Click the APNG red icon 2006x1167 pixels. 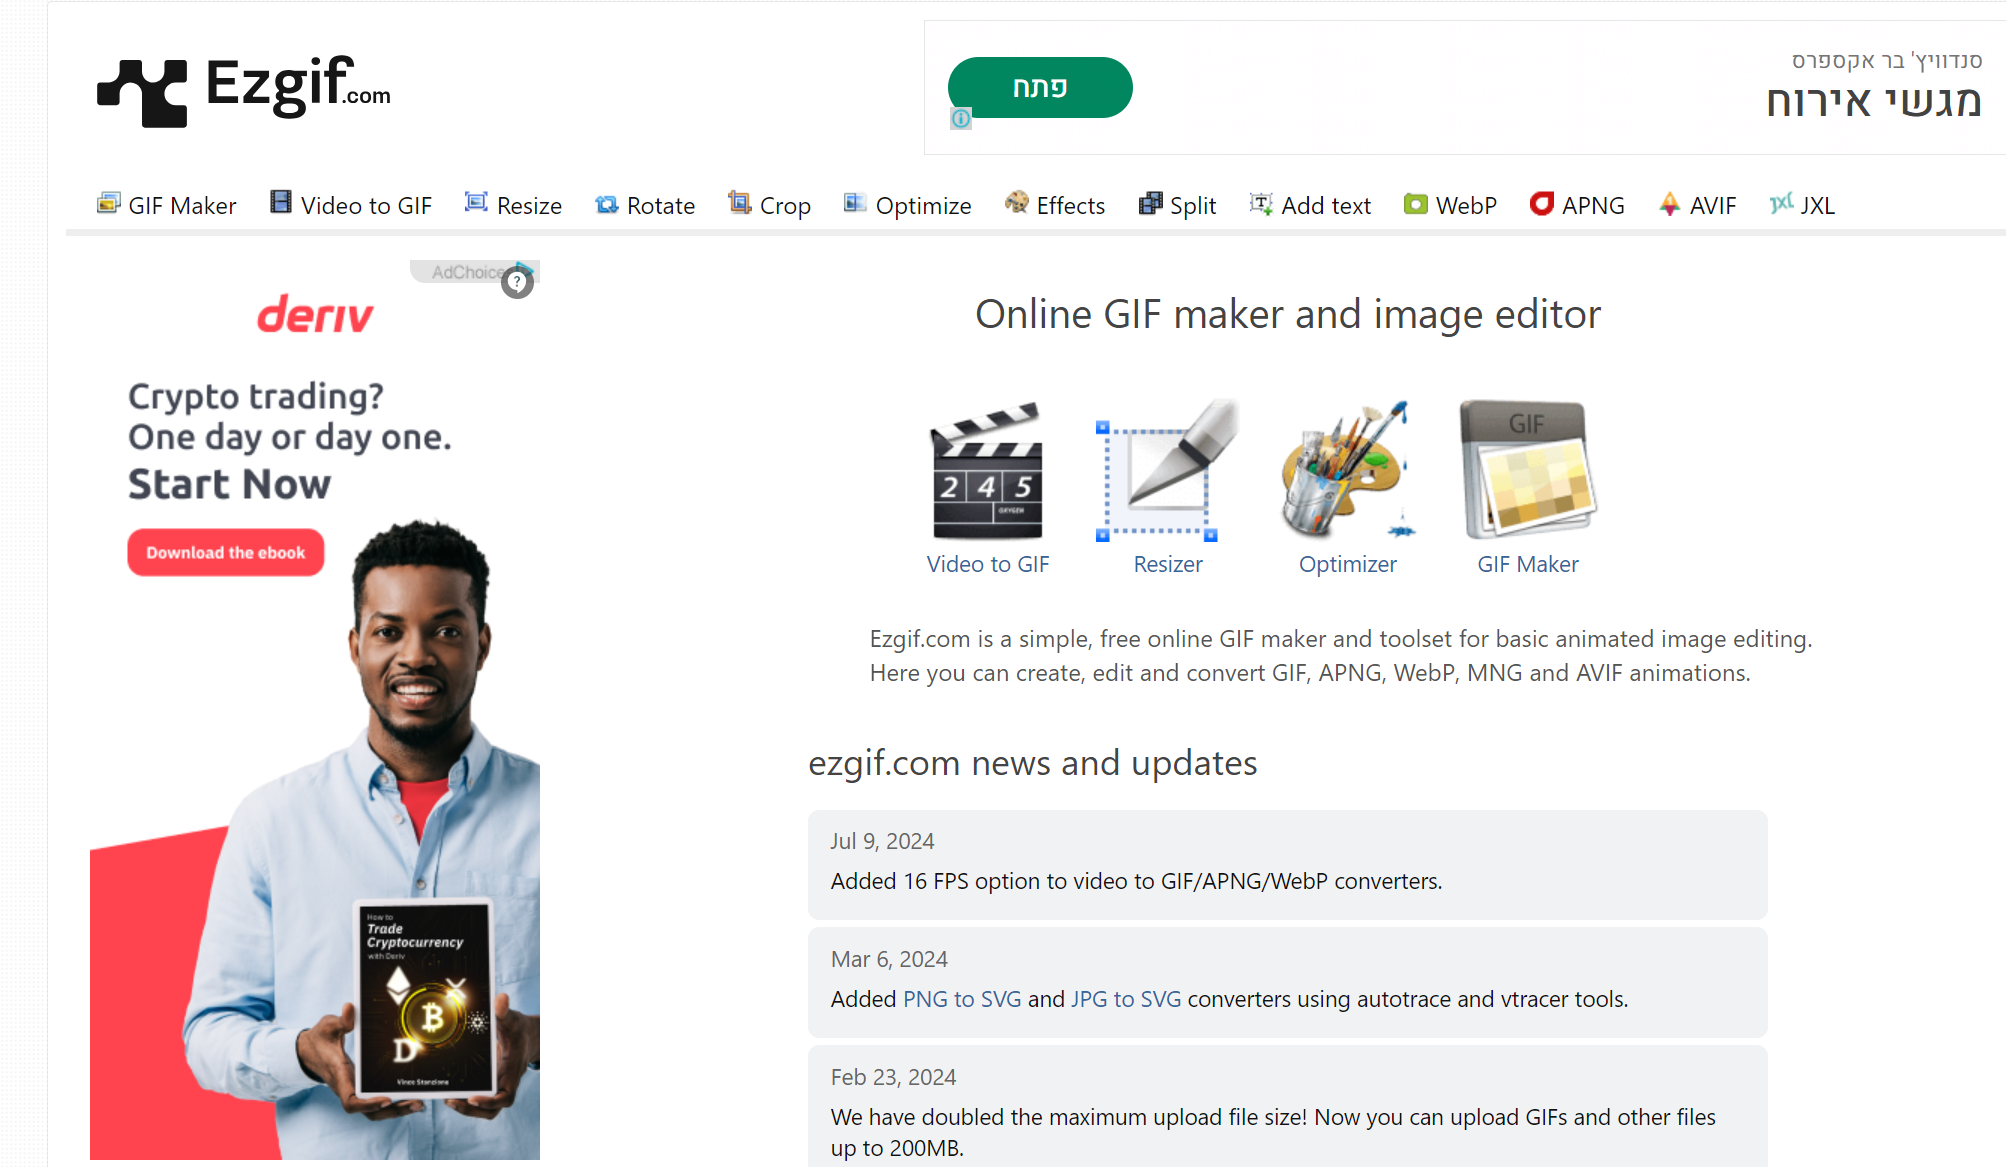pos(1541,204)
